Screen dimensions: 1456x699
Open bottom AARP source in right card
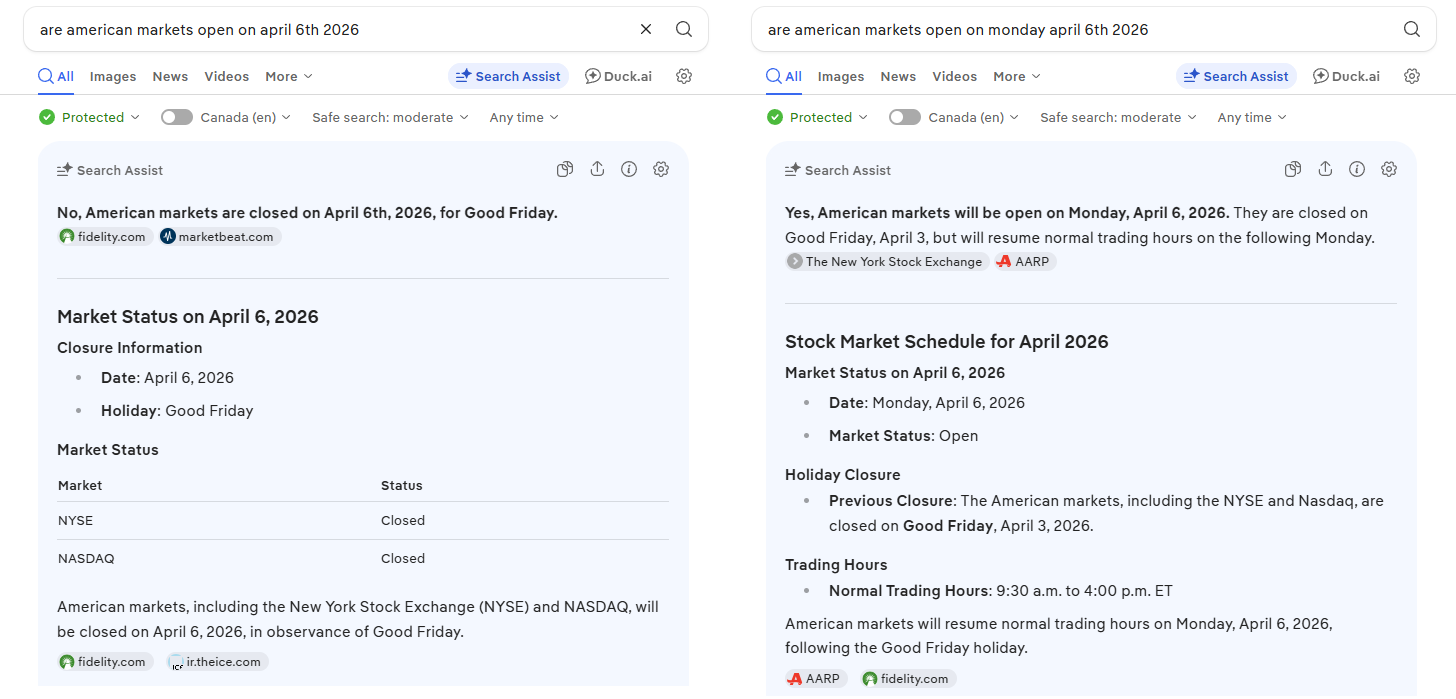click(x=815, y=679)
